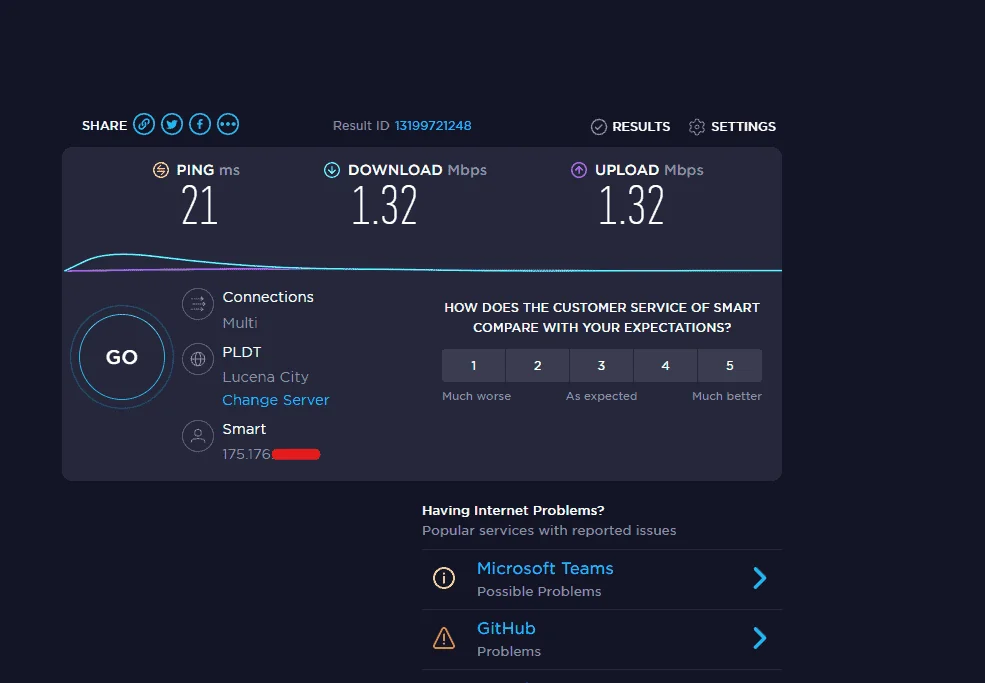Click the 'Possible Problems' status text
Screen dimensions: 985x683
click(x=539, y=591)
